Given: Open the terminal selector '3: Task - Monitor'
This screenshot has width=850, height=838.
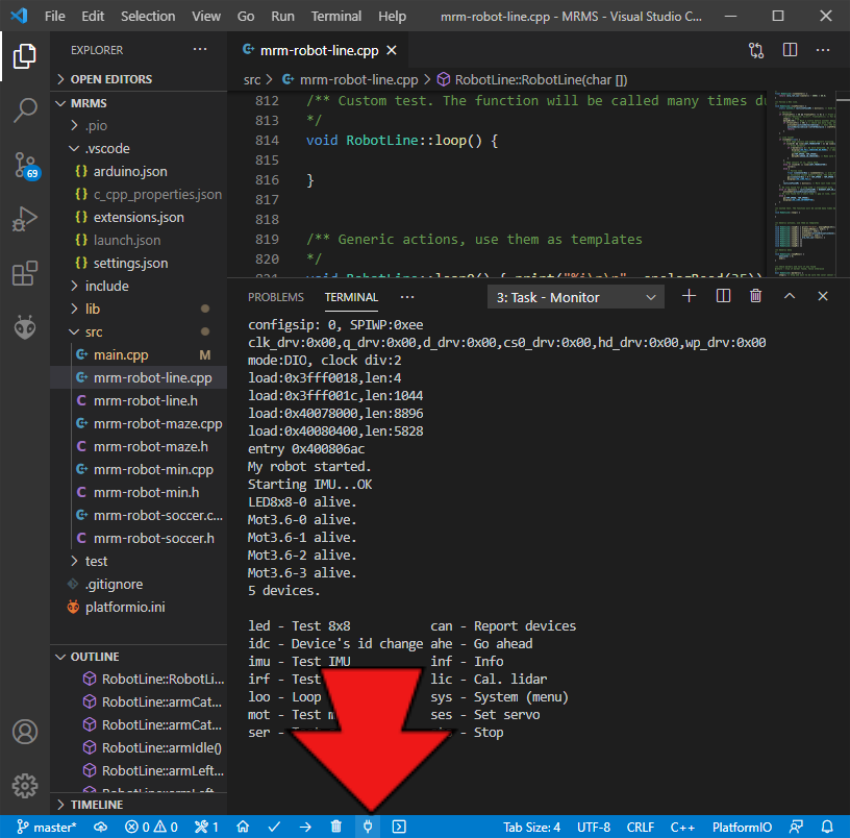Looking at the screenshot, I should tap(577, 297).
